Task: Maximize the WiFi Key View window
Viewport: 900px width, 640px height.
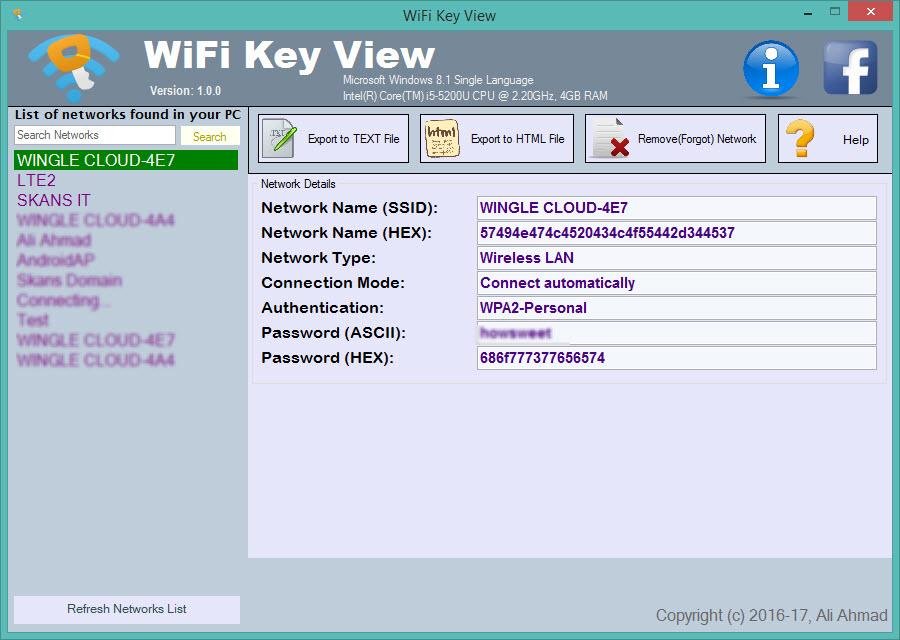Action: tap(835, 11)
